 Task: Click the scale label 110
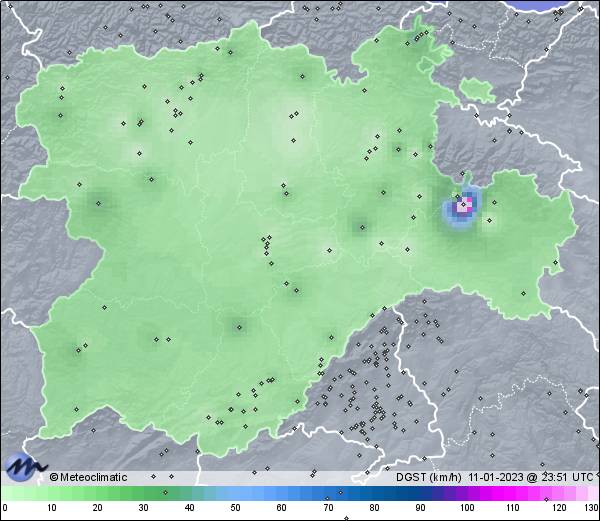[513, 508]
